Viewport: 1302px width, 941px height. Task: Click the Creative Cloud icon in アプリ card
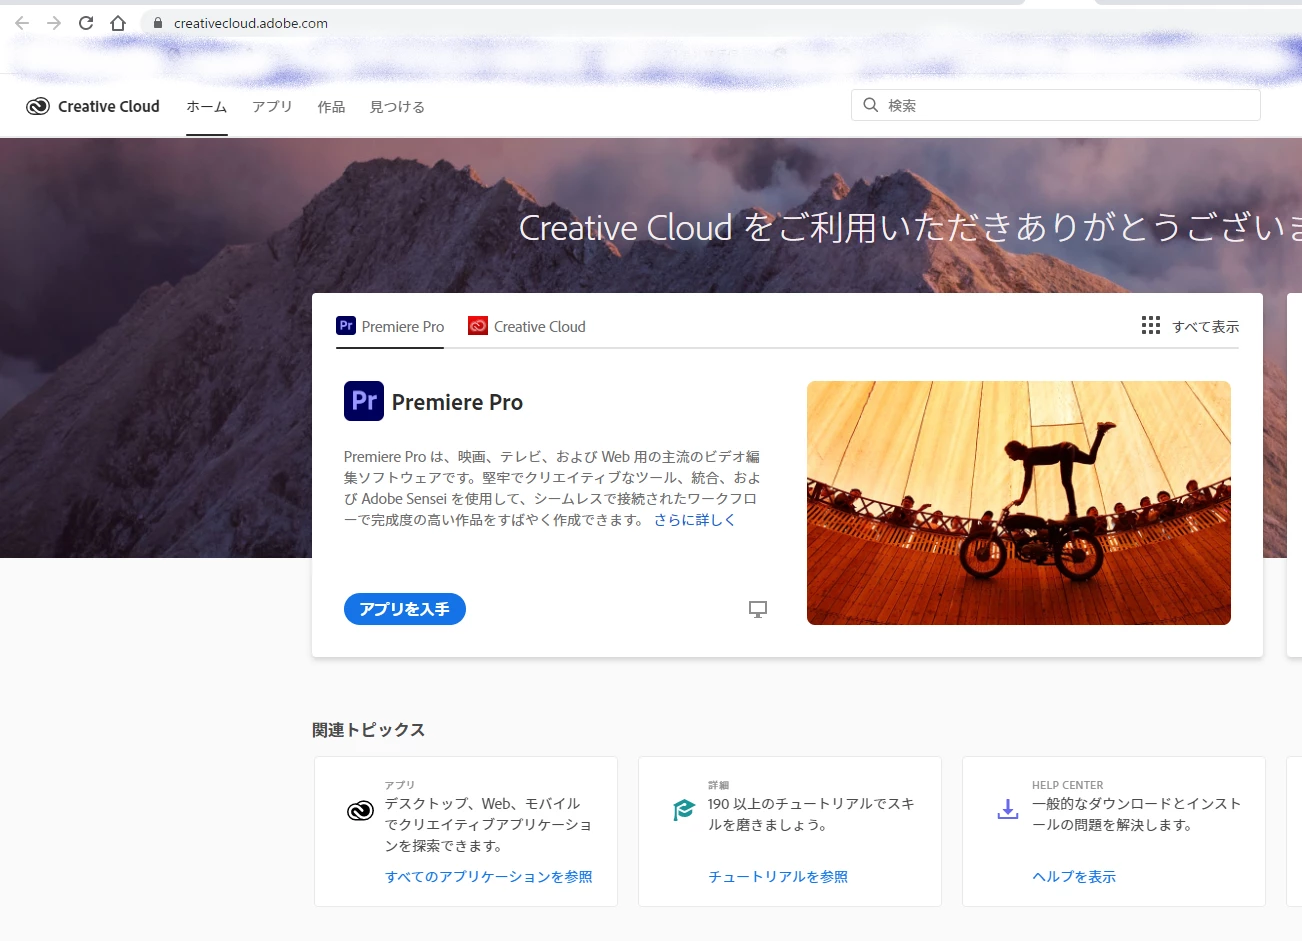[360, 811]
